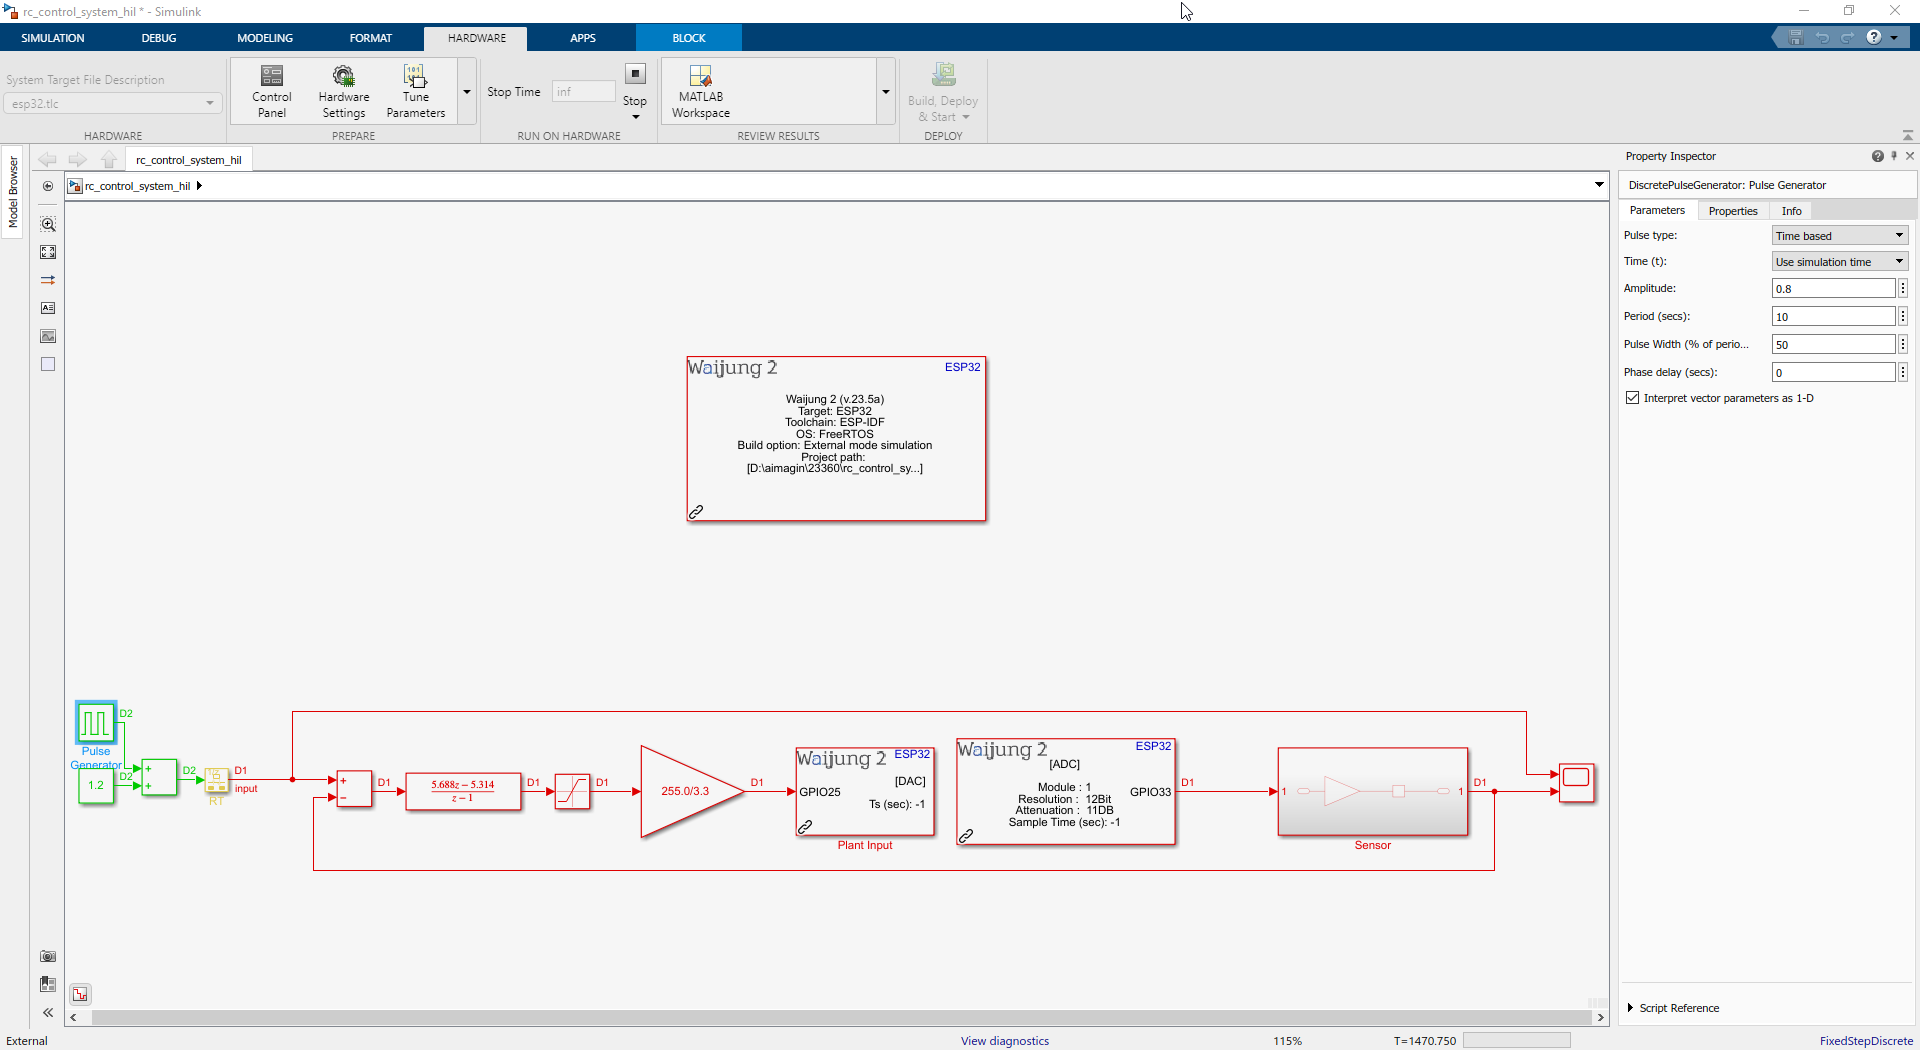1920x1050 pixels.
Task: Select the 255.0/3.3 gain block
Action: click(692, 791)
